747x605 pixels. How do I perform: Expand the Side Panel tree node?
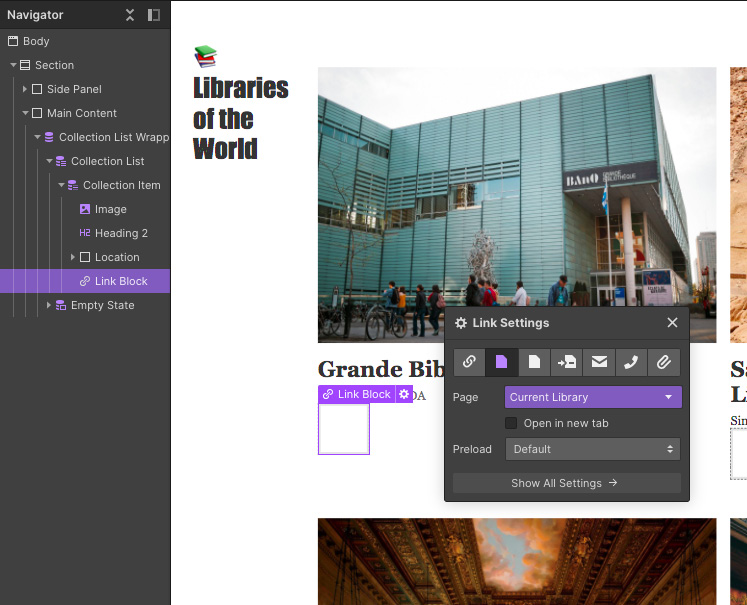tap(25, 89)
